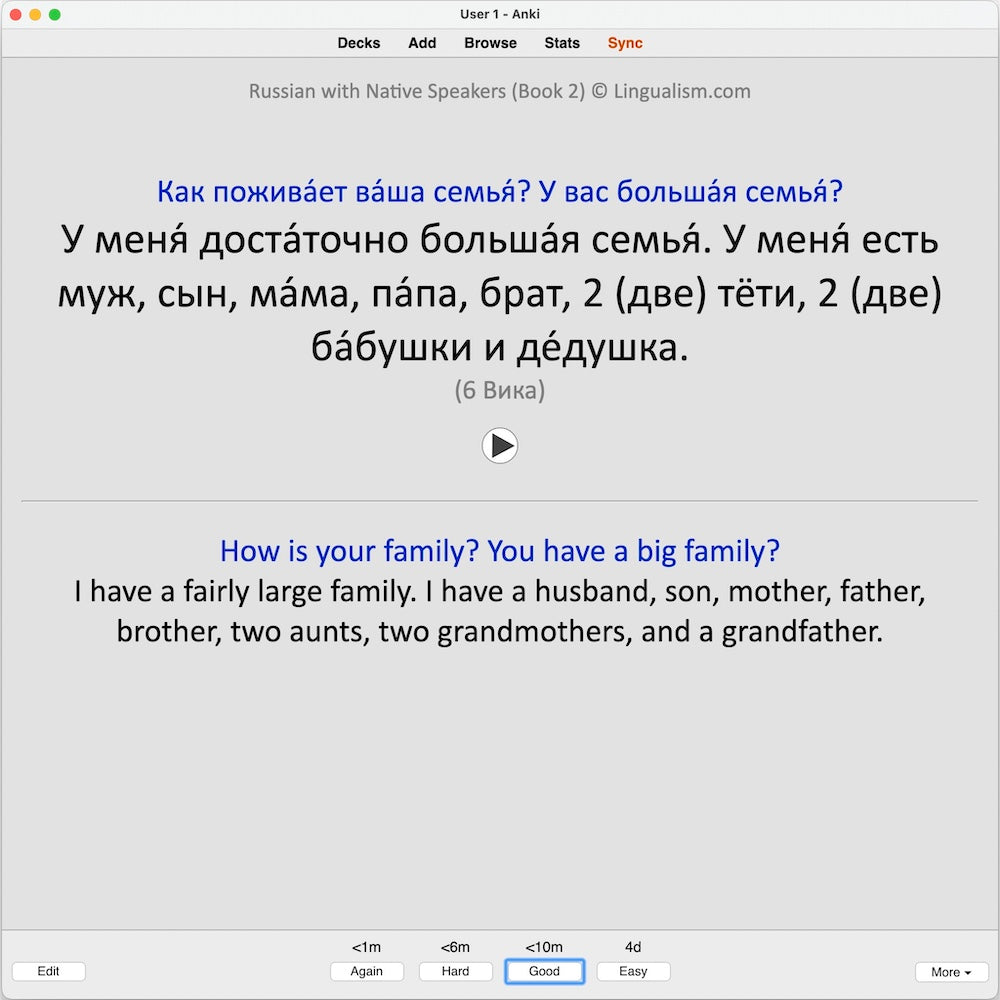The width and height of the screenshot is (1000, 1000).
Task: Close the Anki window
Action: coord(15,14)
